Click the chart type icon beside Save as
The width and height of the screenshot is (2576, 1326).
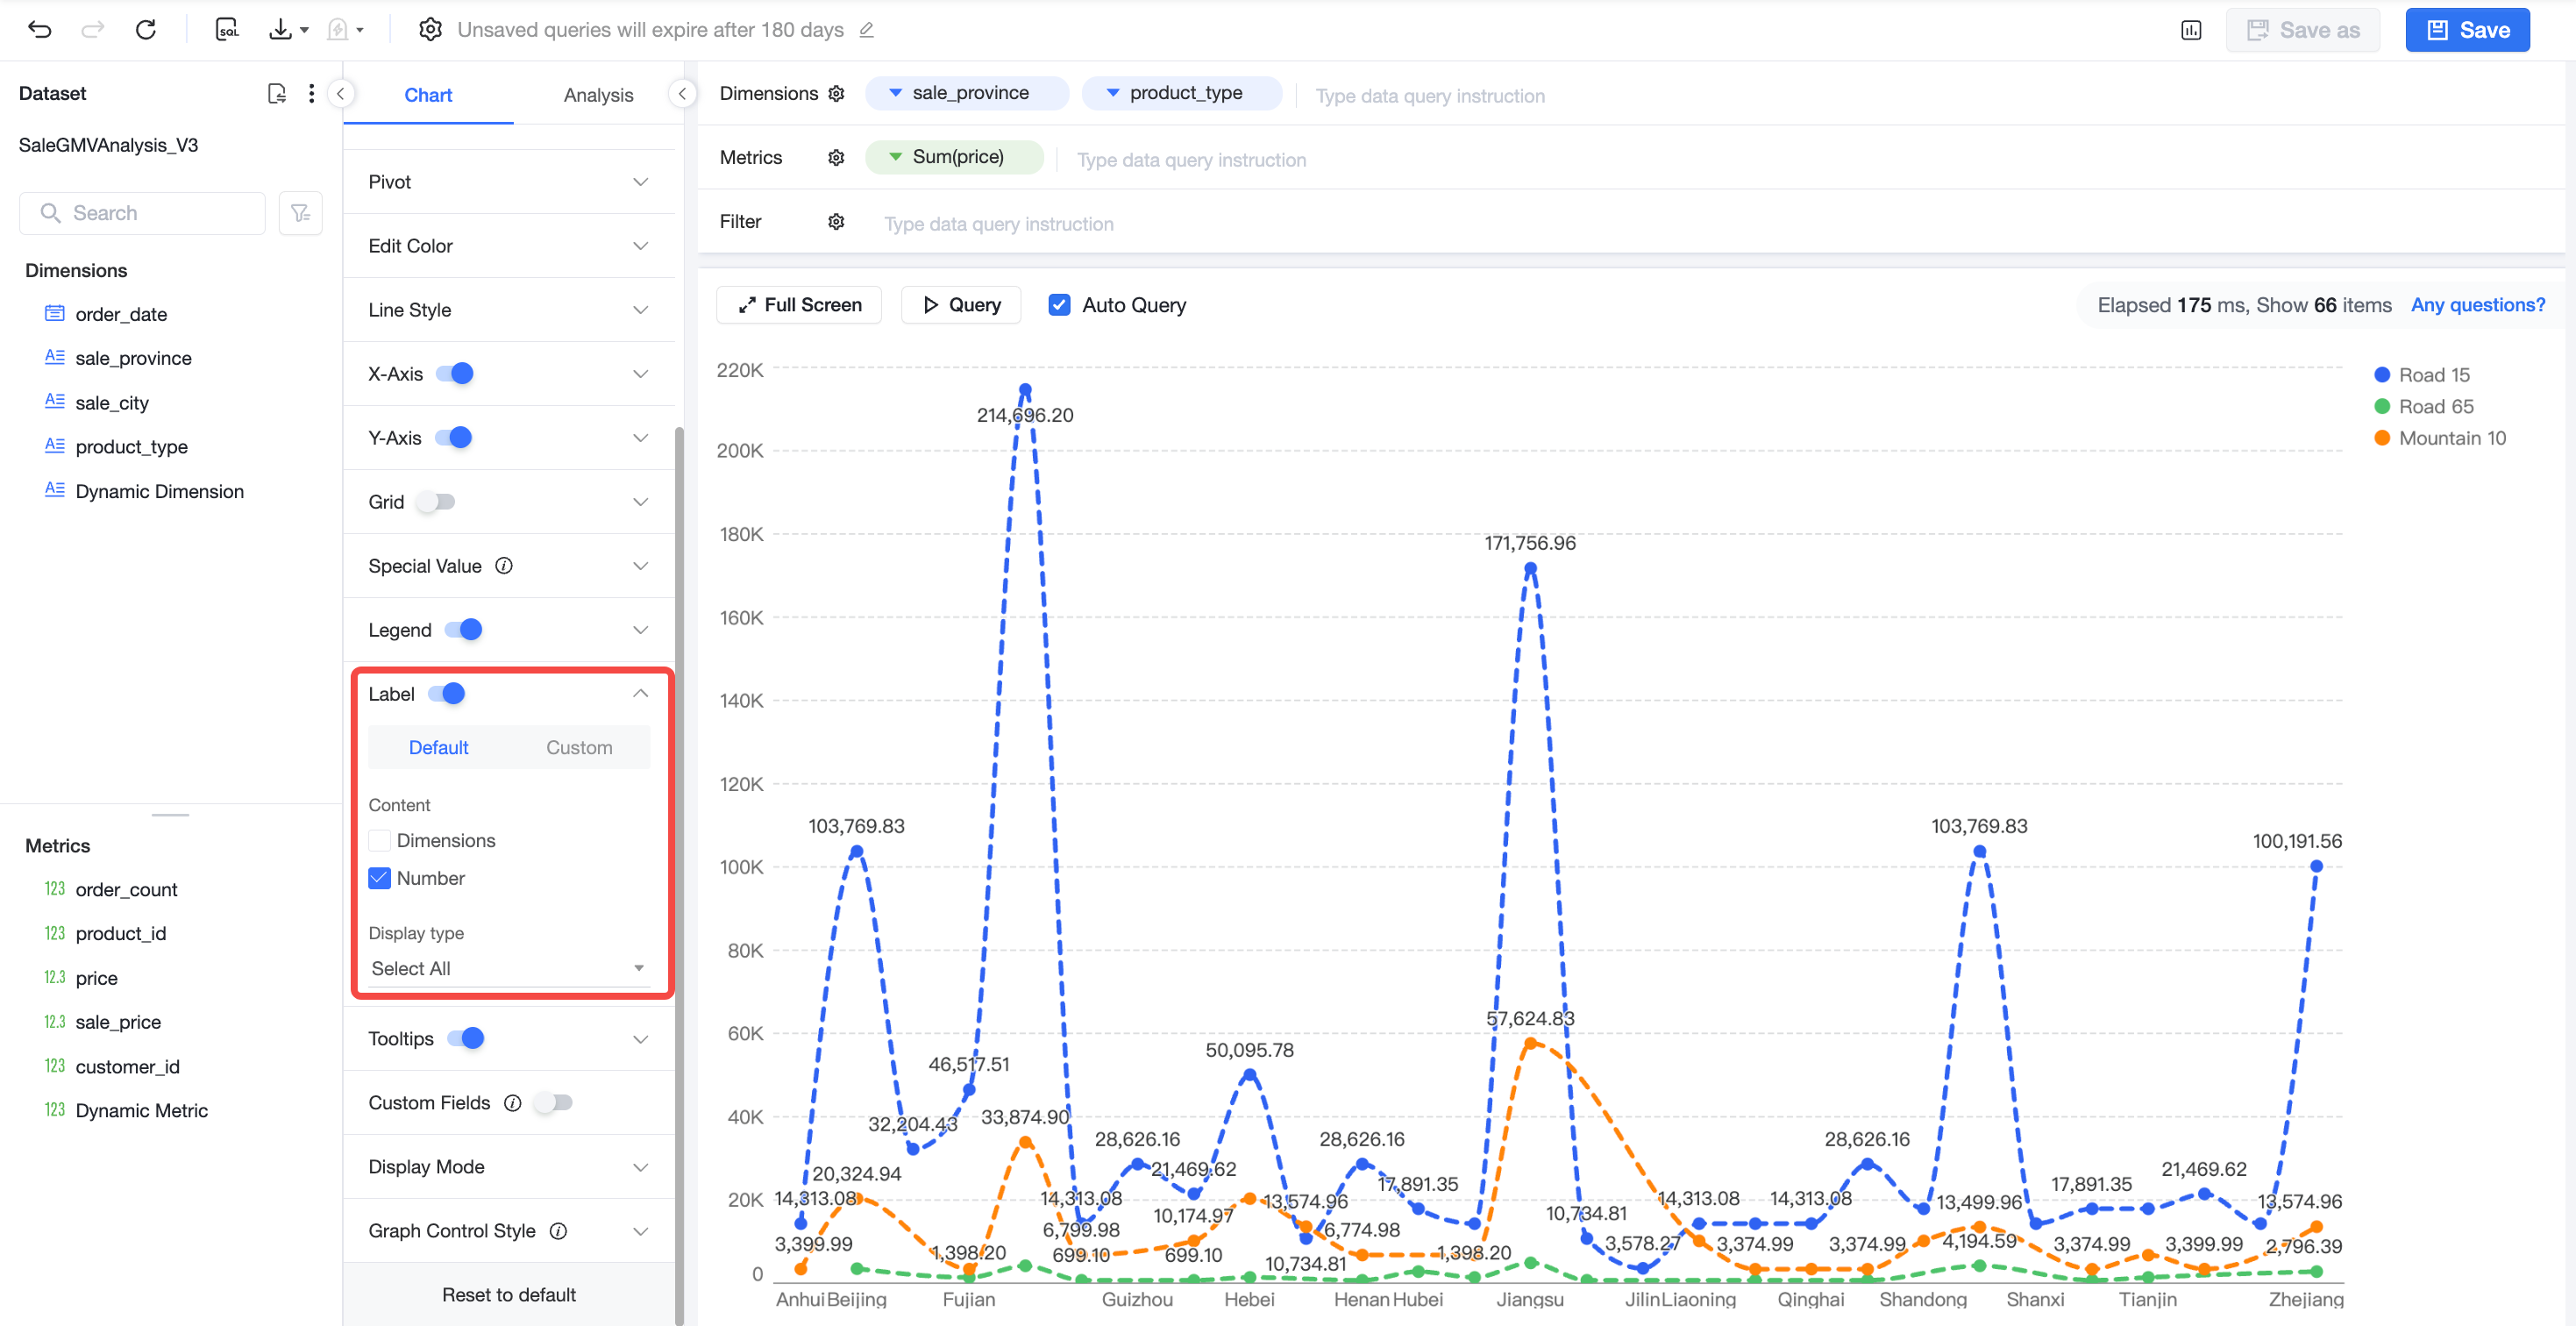click(x=2191, y=30)
